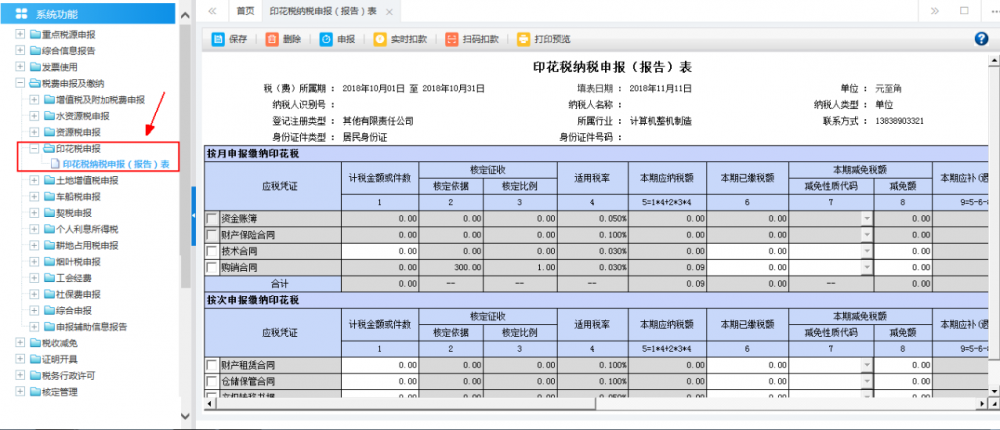The width and height of the screenshot is (1000, 430).
Task: Expand the 税收减免 tree node
Action: pyautogui.click(x=20, y=343)
